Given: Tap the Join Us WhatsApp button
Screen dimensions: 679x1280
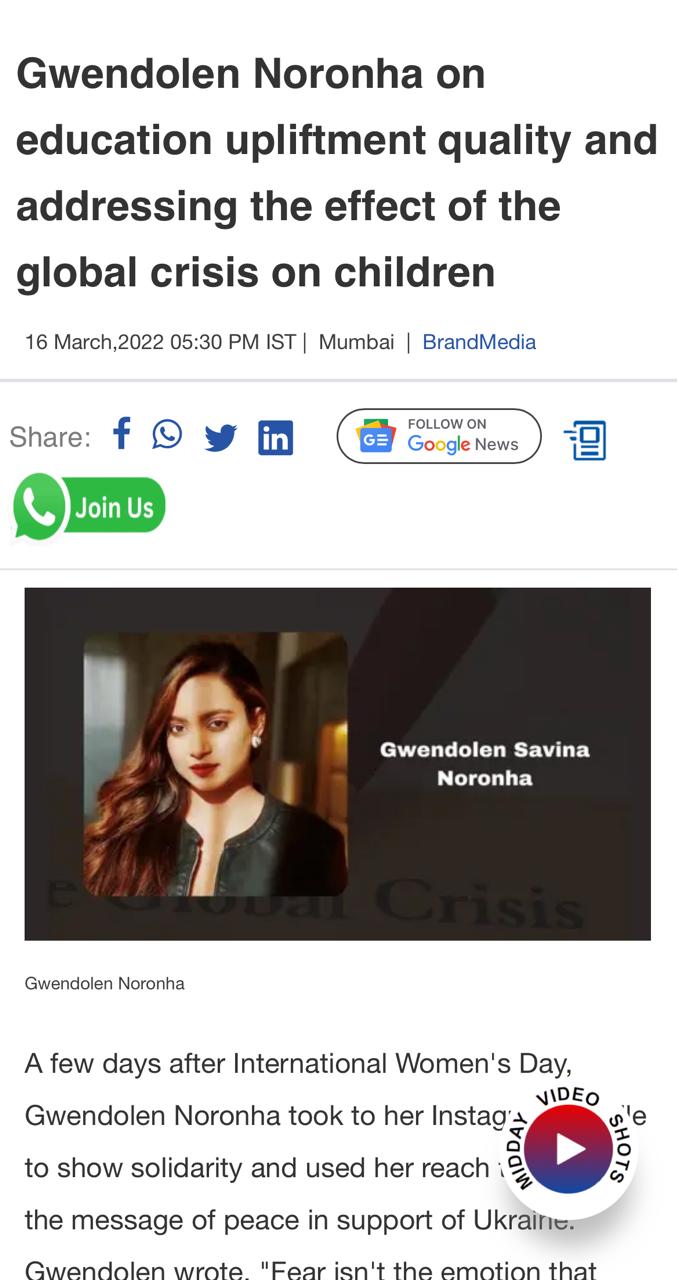Looking at the screenshot, I should 89,507.
